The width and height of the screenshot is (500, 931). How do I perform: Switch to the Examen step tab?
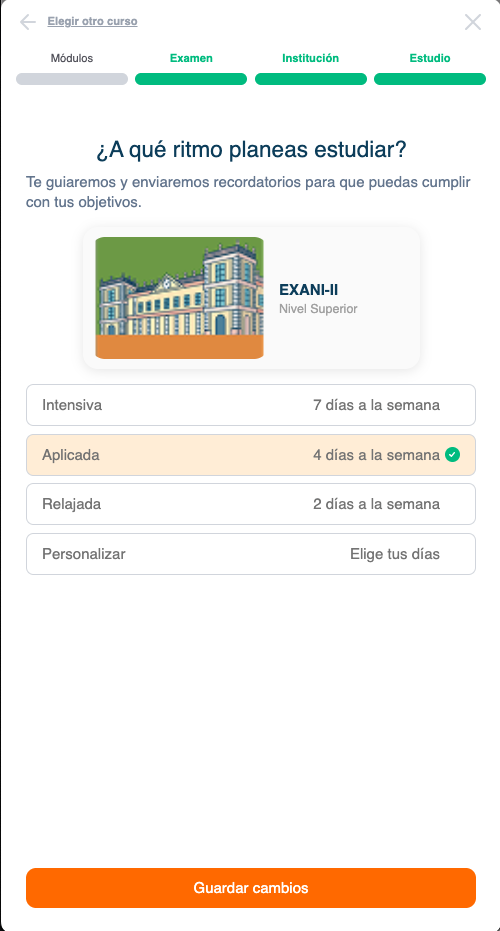tap(191, 58)
